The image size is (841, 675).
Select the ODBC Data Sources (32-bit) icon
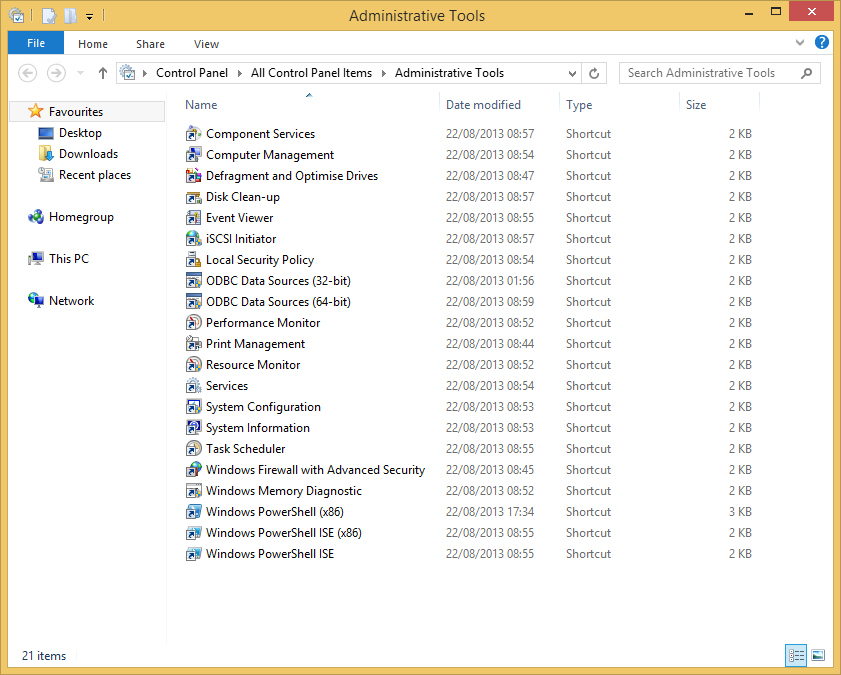[193, 281]
